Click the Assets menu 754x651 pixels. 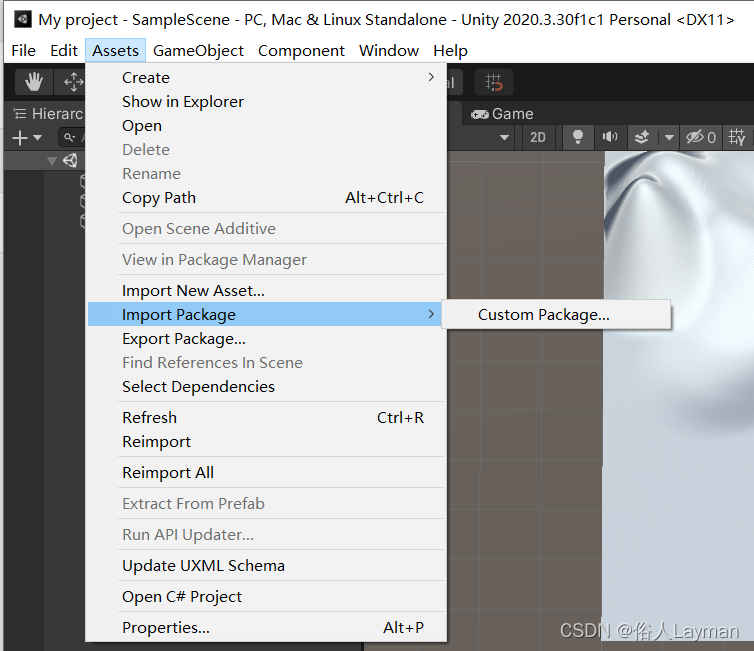click(x=115, y=50)
